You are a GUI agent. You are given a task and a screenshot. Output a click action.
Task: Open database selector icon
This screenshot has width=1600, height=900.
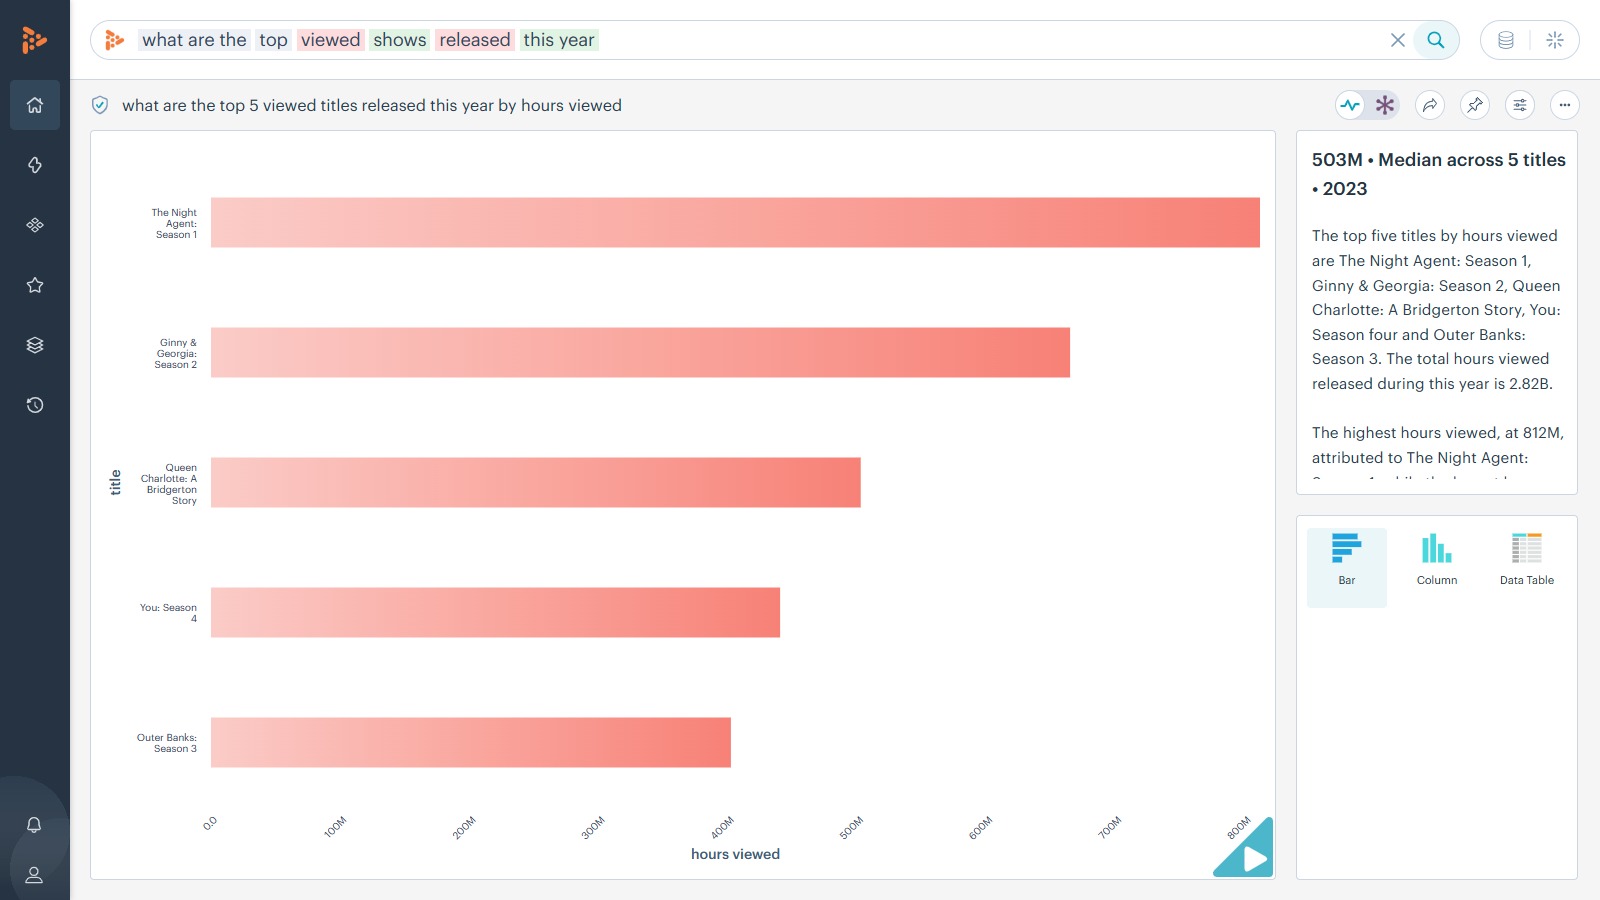pyautogui.click(x=1506, y=40)
